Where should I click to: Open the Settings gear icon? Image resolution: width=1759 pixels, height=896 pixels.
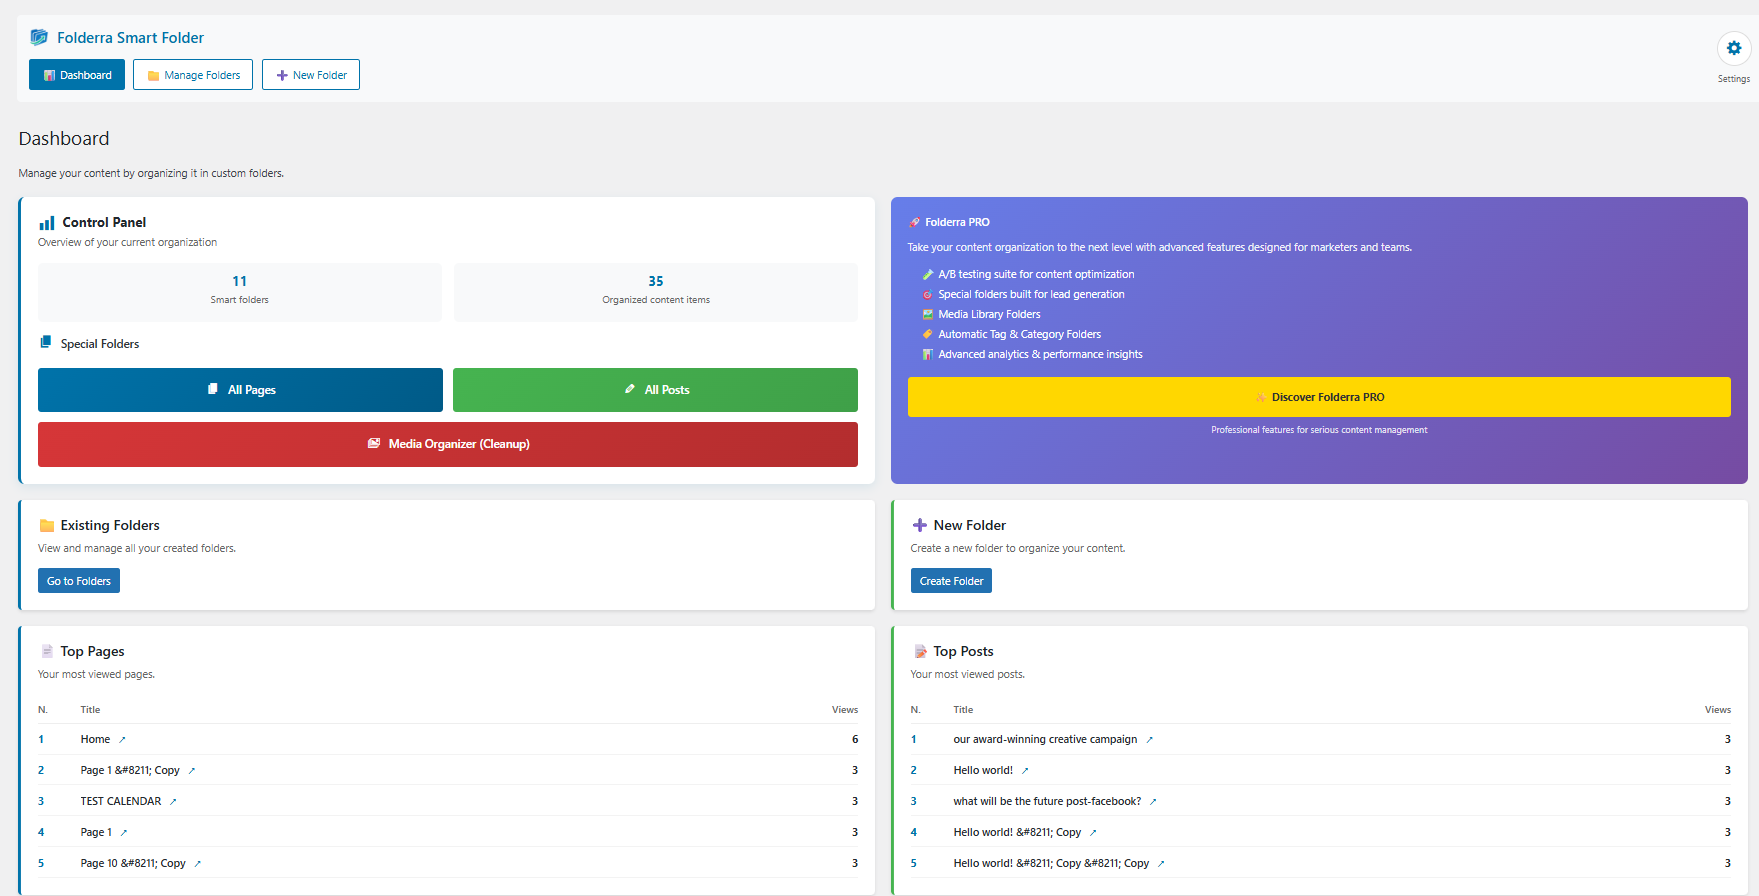[1734, 48]
